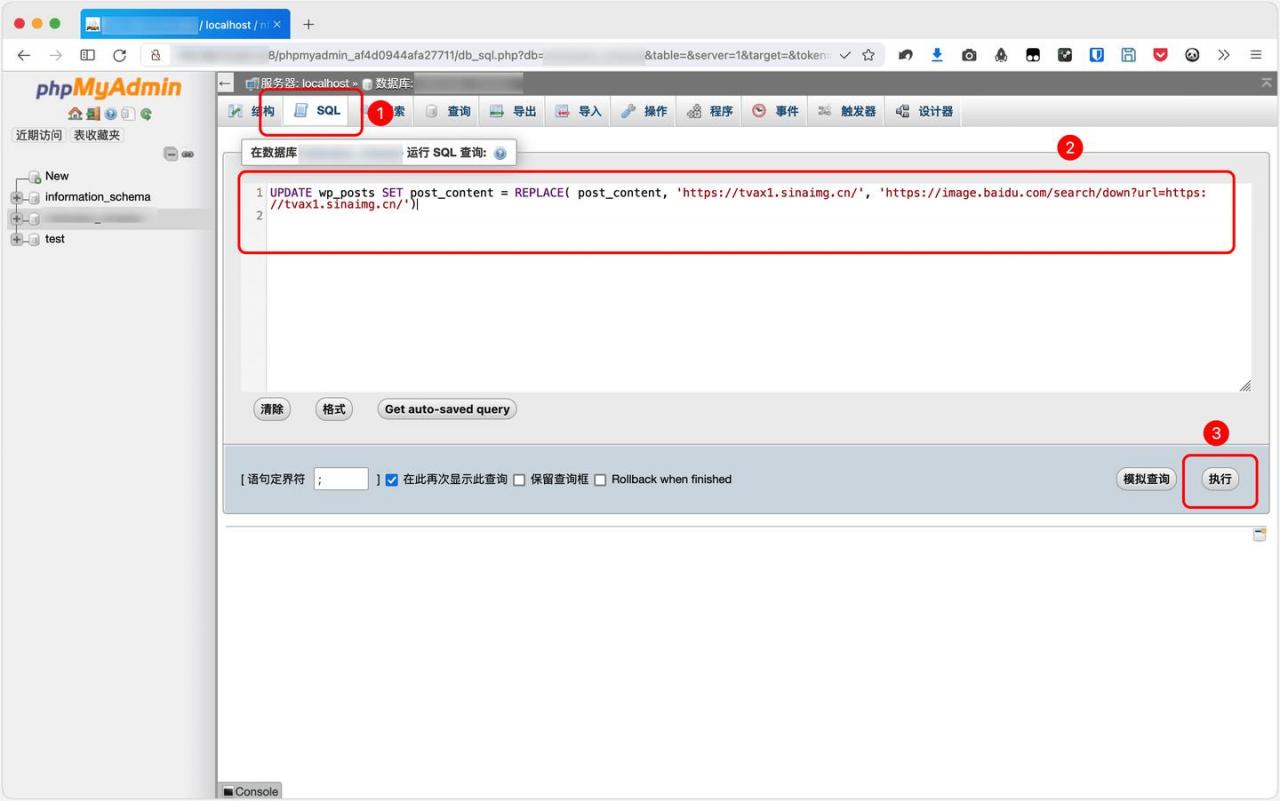The image size is (1280, 801).
Task: Expand the test database tree node
Action: point(16,239)
